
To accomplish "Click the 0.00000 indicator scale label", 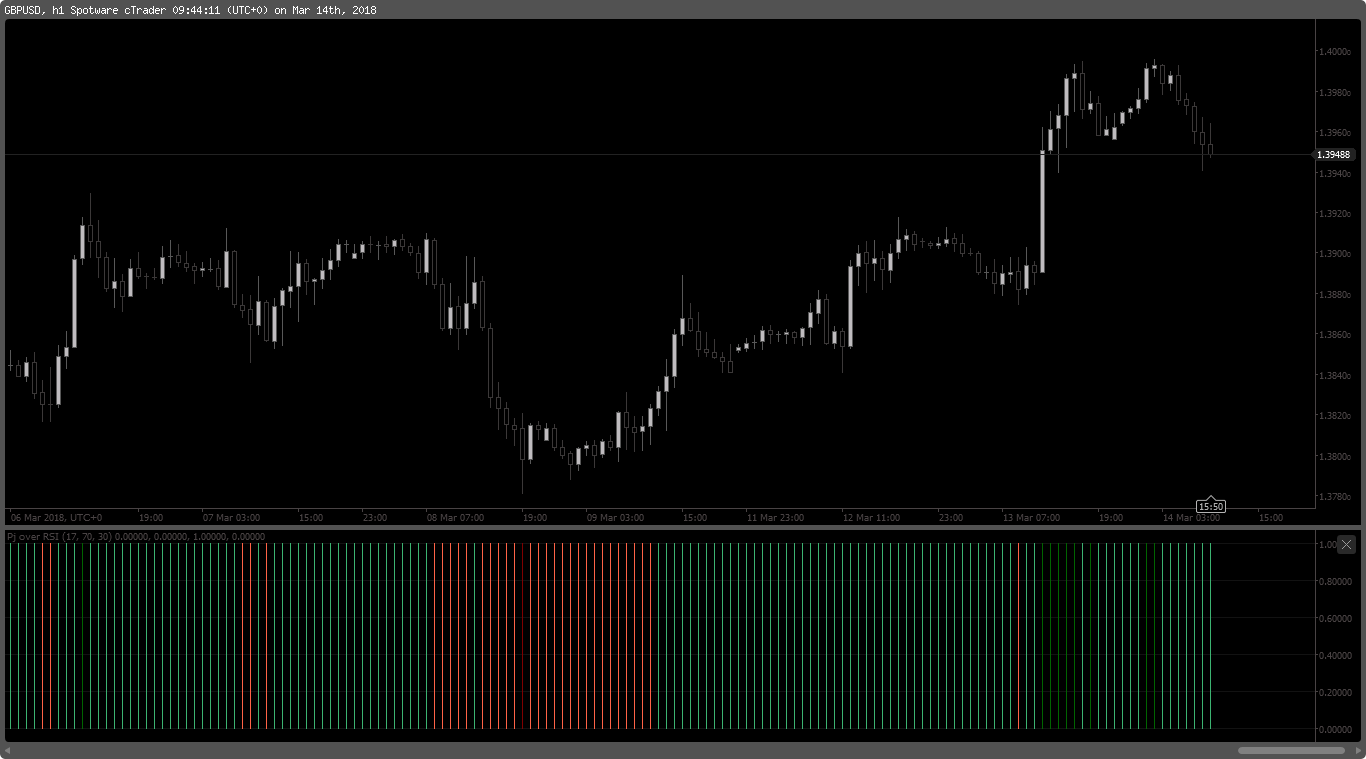I will click(x=1334, y=730).
